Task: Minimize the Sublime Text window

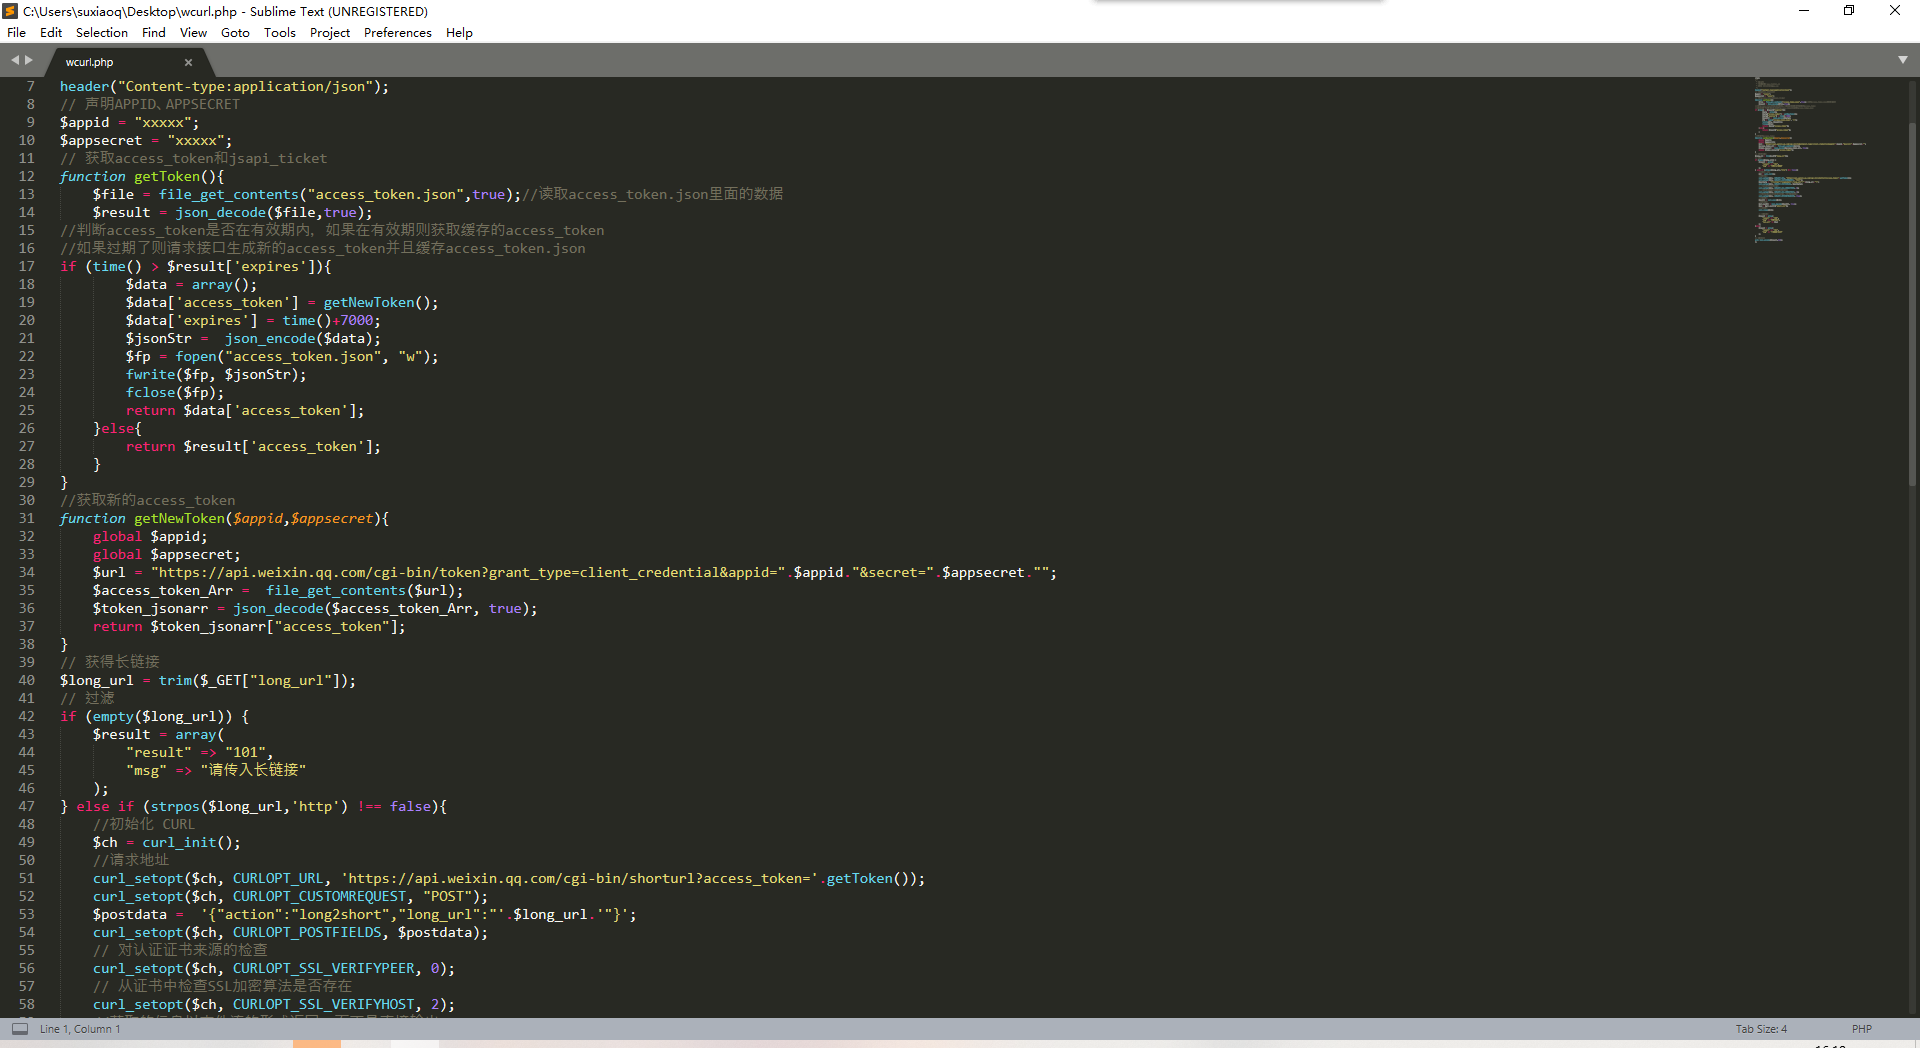Action: click(1804, 11)
